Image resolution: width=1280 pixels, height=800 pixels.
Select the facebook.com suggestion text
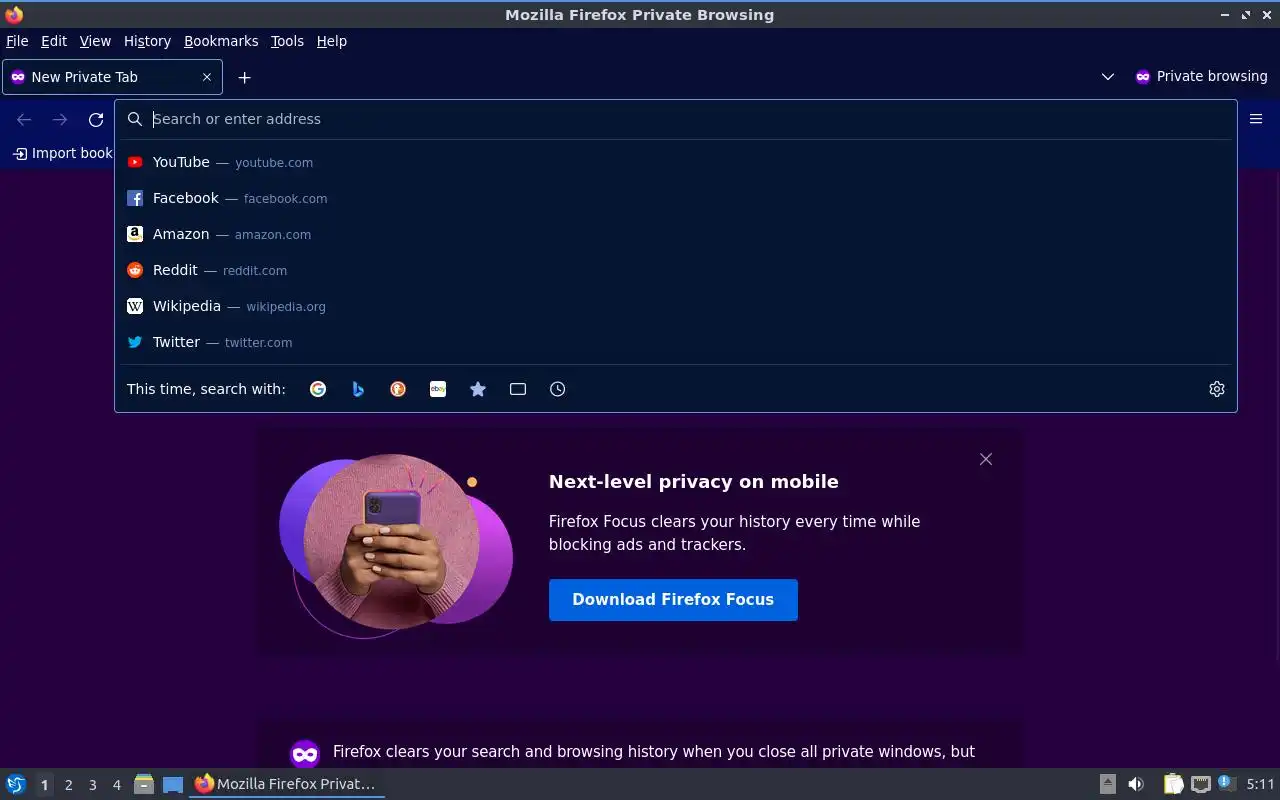pyautogui.click(x=285, y=199)
